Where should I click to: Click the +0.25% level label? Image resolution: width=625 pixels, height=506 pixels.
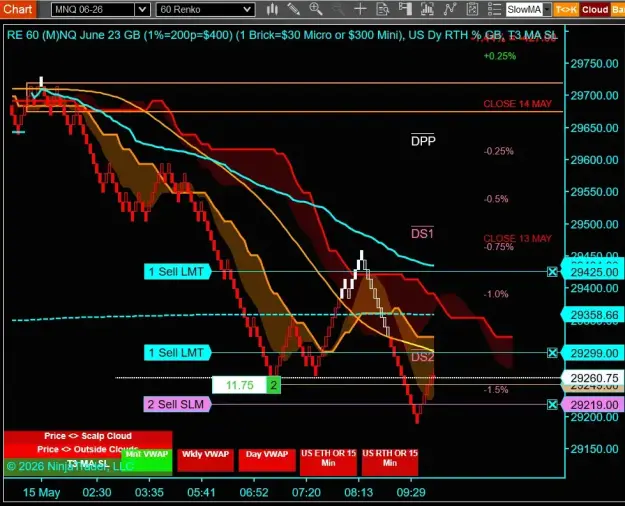tap(500, 56)
